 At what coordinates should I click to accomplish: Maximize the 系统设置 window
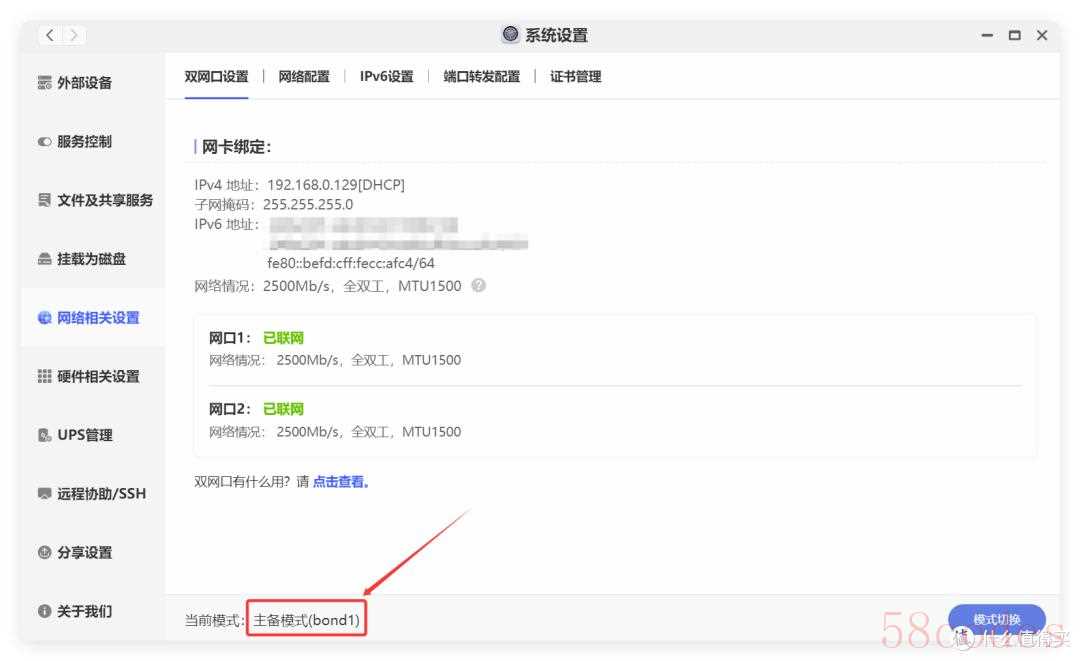(x=1015, y=34)
